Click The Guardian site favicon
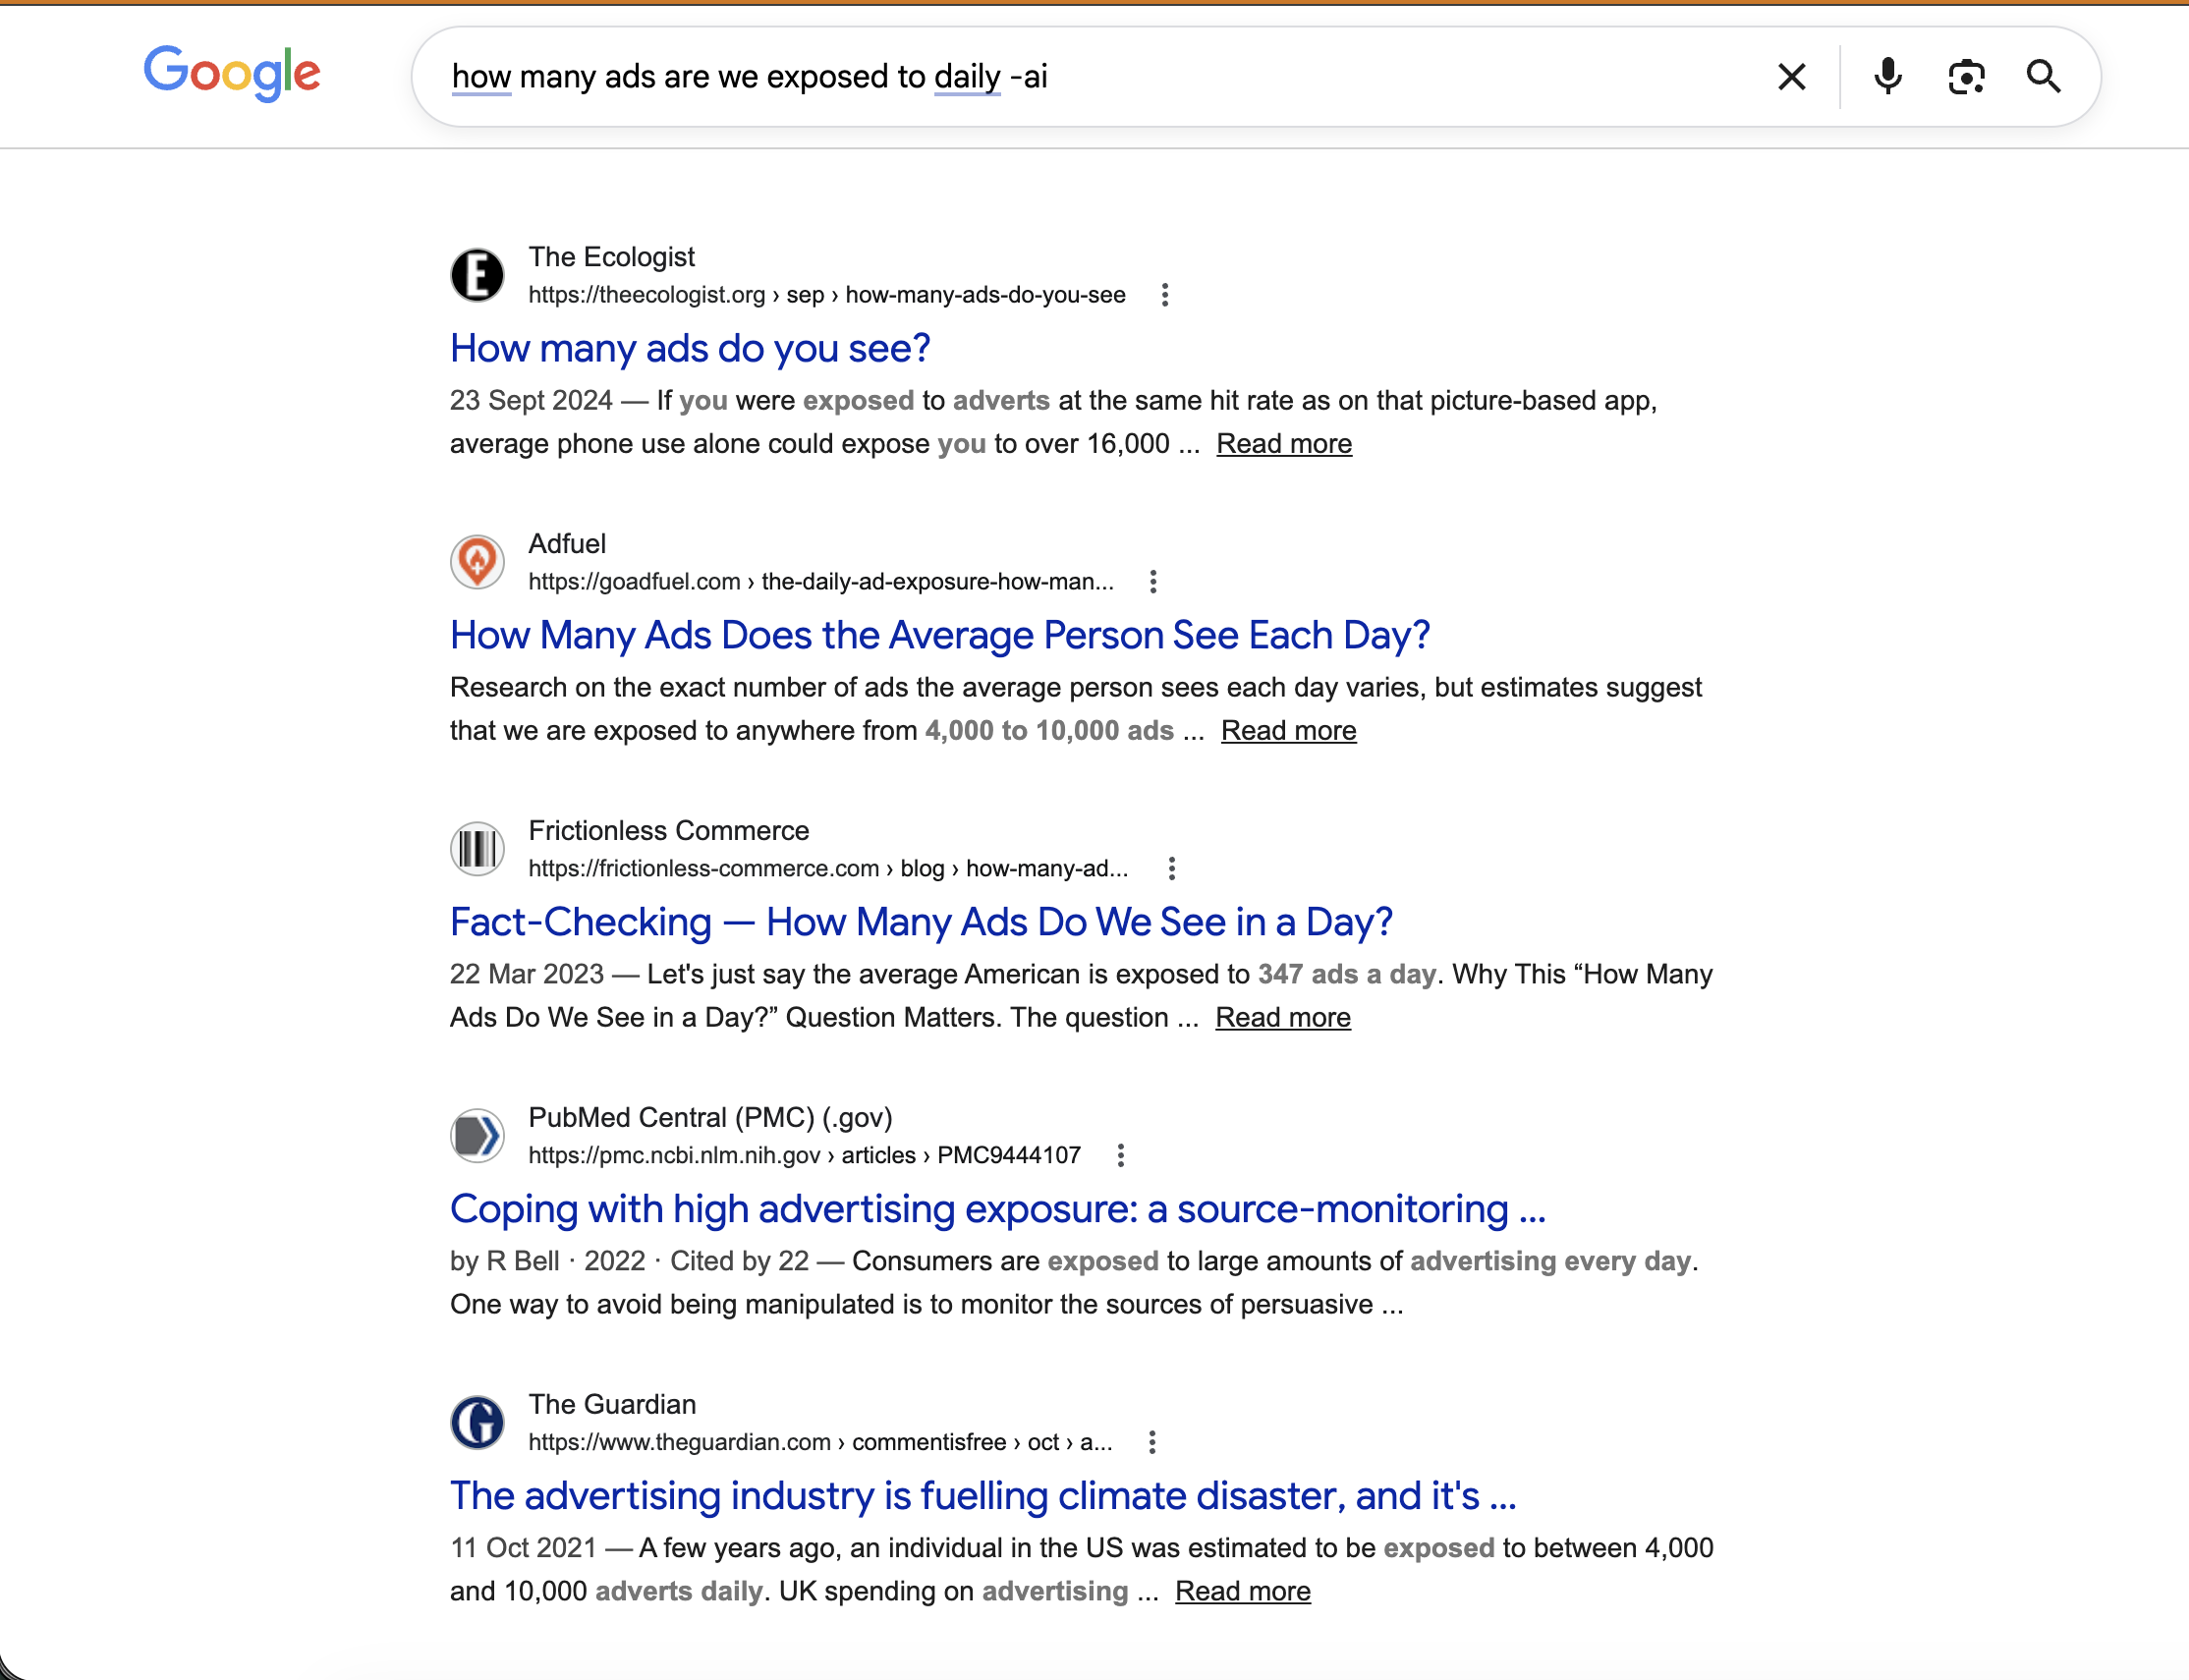This screenshot has width=2189, height=1680. click(477, 1423)
